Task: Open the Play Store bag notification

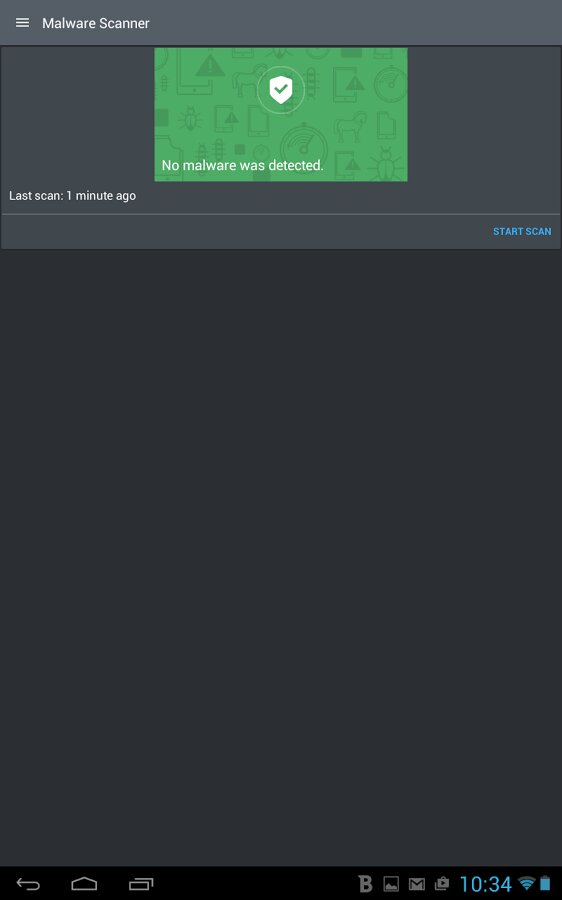Action: click(x=442, y=883)
